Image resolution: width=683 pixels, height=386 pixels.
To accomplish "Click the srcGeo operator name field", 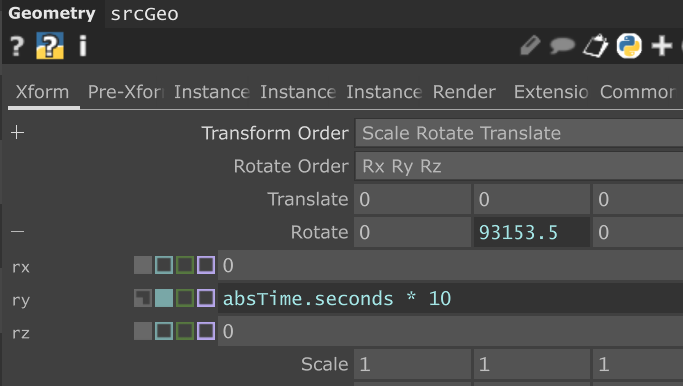I will (145, 14).
